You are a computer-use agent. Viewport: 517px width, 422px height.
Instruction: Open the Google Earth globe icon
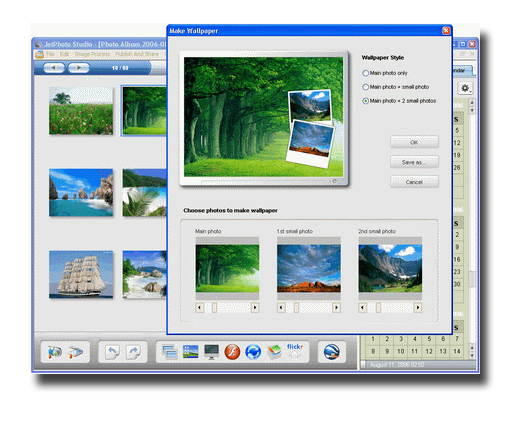[332, 352]
